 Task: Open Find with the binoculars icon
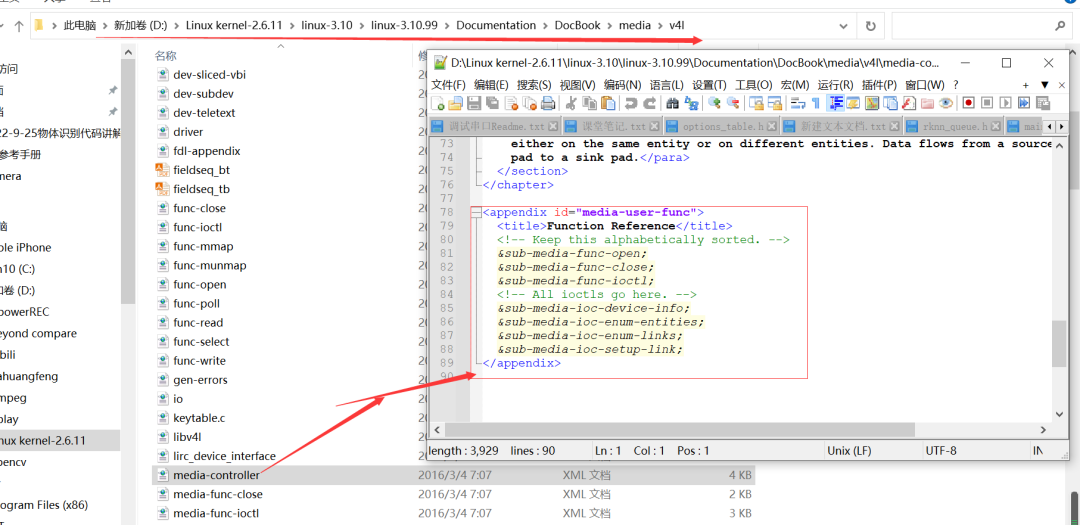tap(673, 103)
